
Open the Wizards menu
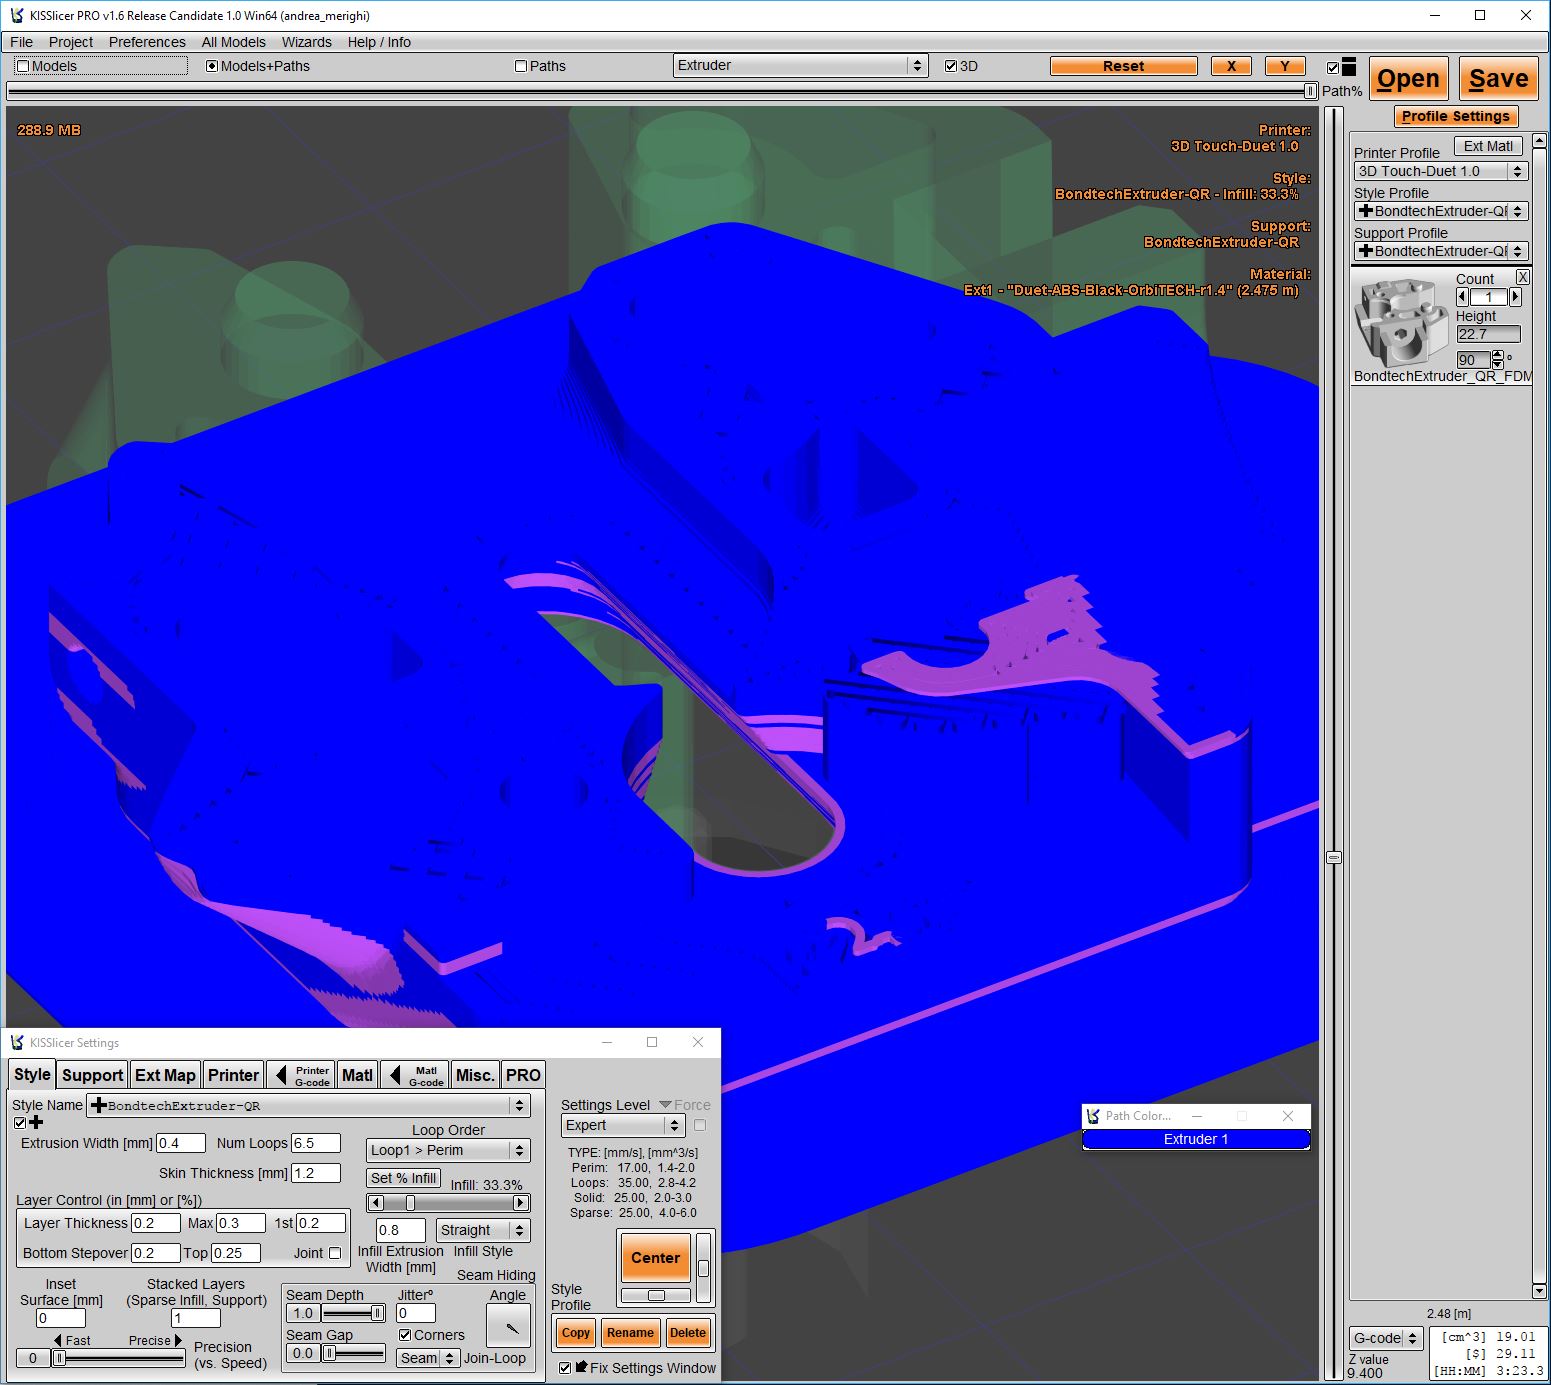pyautogui.click(x=306, y=42)
